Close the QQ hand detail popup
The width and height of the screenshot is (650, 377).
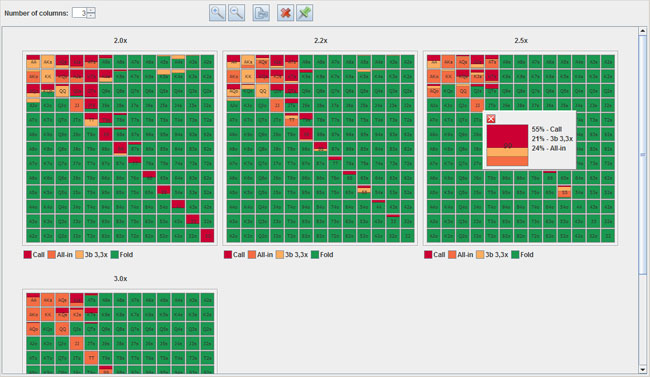pyautogui.click(x=491, y=119)
